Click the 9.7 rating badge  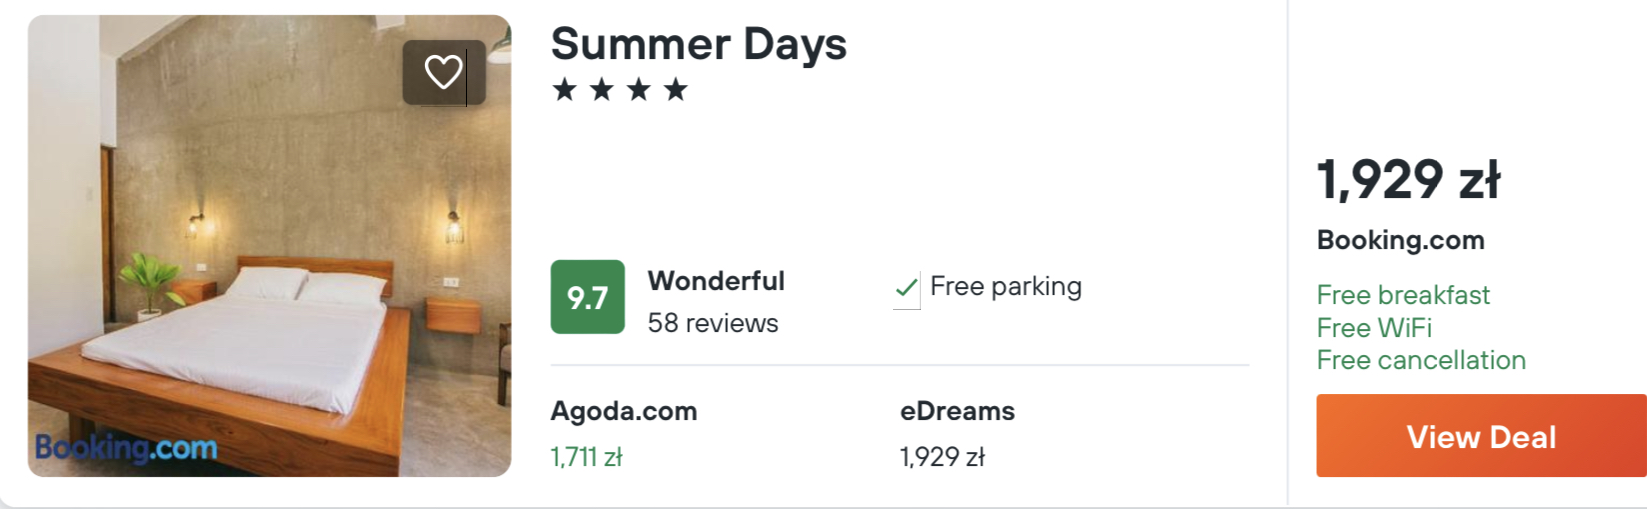click(x=587, y=297)
